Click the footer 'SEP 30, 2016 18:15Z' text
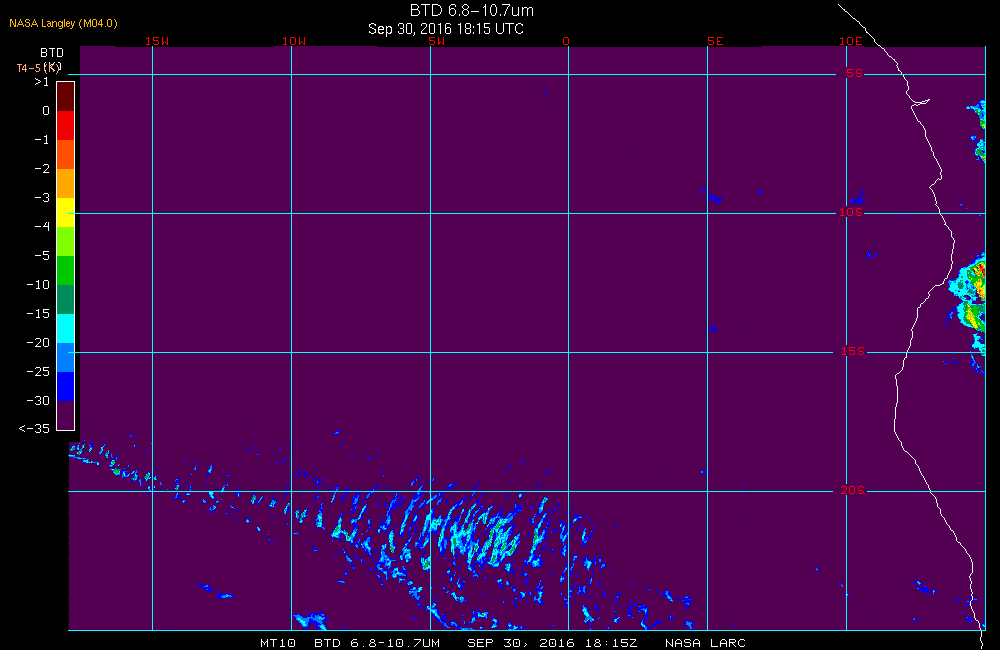Screen dimensions: 1000x650 tap(552, 643)
